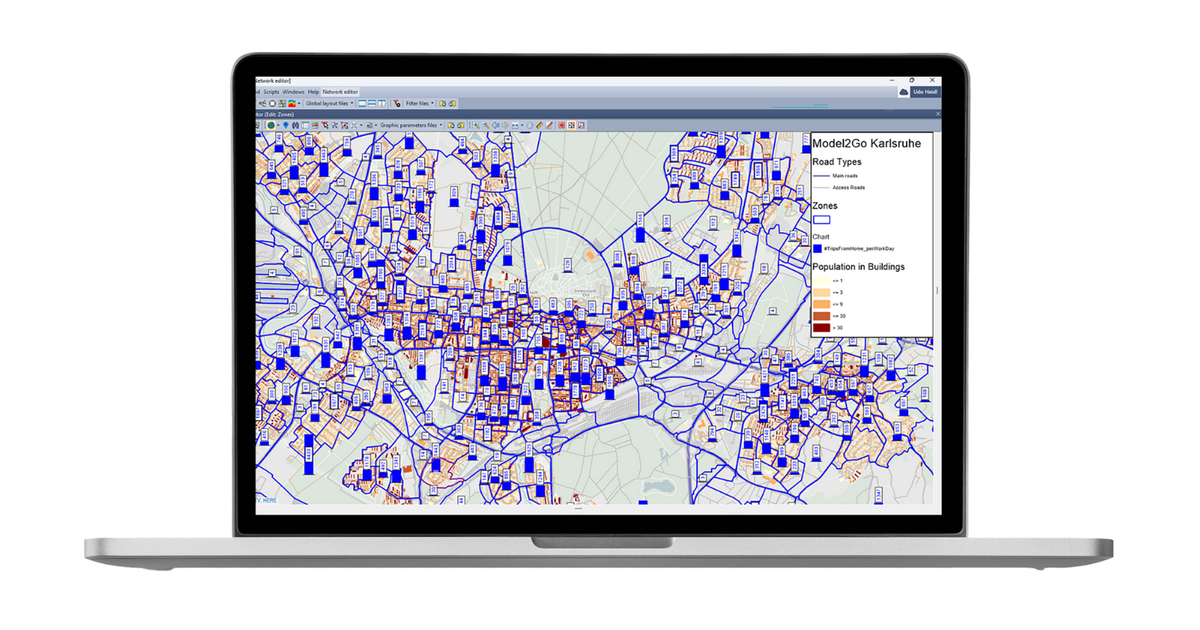The height and width of the screenshot is (630, 1200).
Task: Click the cloud account icon
Action: (x=904, y=92)
